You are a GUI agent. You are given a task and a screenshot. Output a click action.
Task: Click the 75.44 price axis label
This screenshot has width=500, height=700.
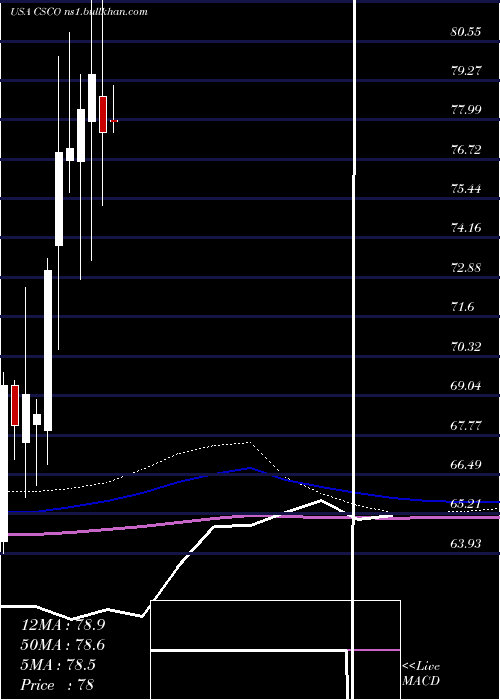466,189
